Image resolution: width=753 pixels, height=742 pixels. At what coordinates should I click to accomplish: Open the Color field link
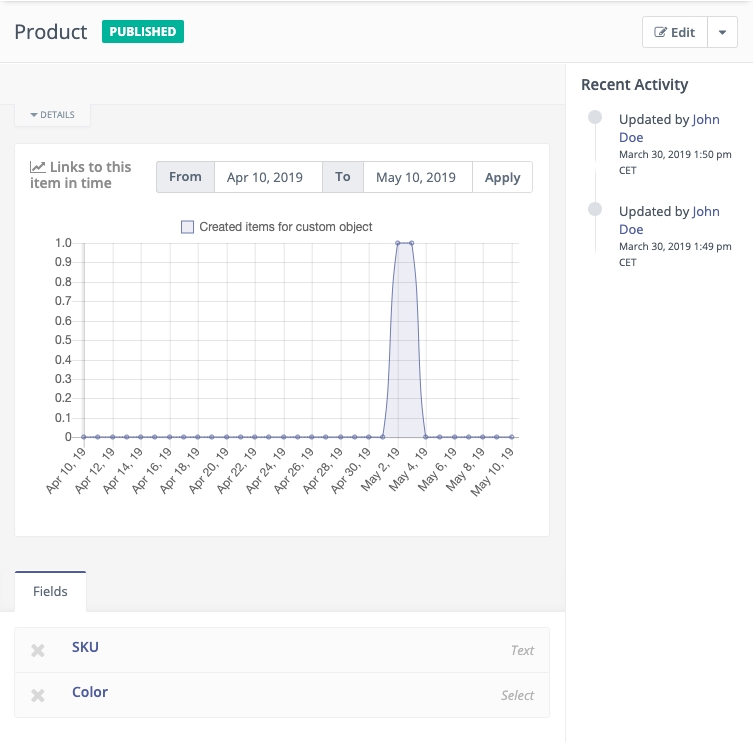(x=90, y=692)
